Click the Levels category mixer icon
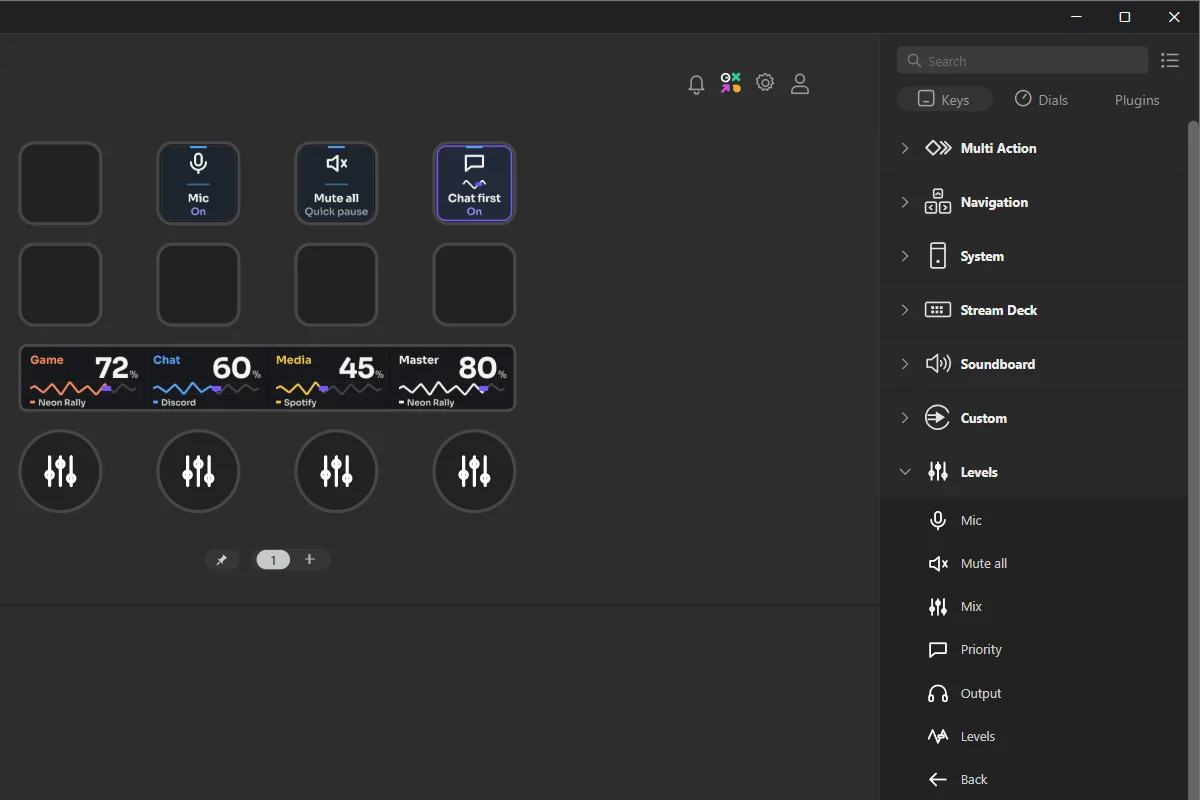This screenshot has width=1200, height=800. pyautogui.click(x=938, y=472)
